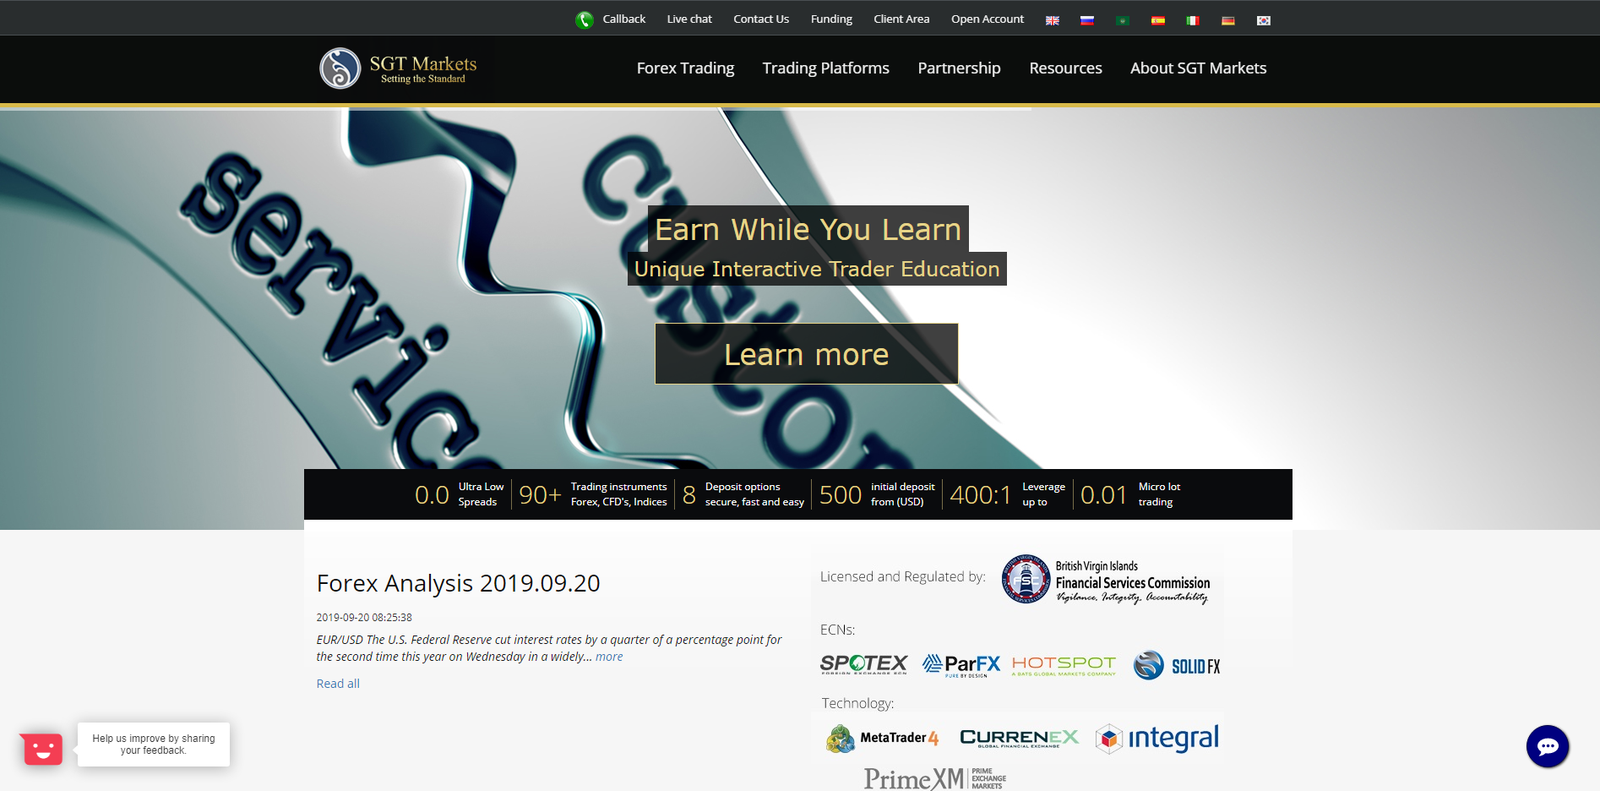Select the South Korean flag language
Image resolution: width=1600 pixels, height=791 pixels.
click(x=1264, y=20)
